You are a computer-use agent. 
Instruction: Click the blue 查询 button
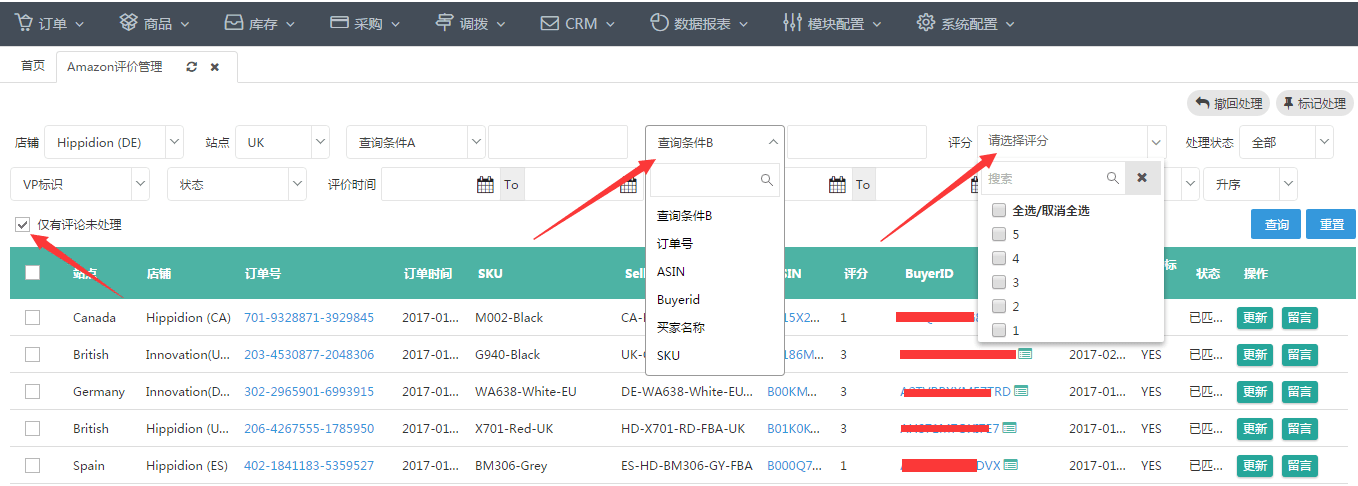(x=1276, y=225)
